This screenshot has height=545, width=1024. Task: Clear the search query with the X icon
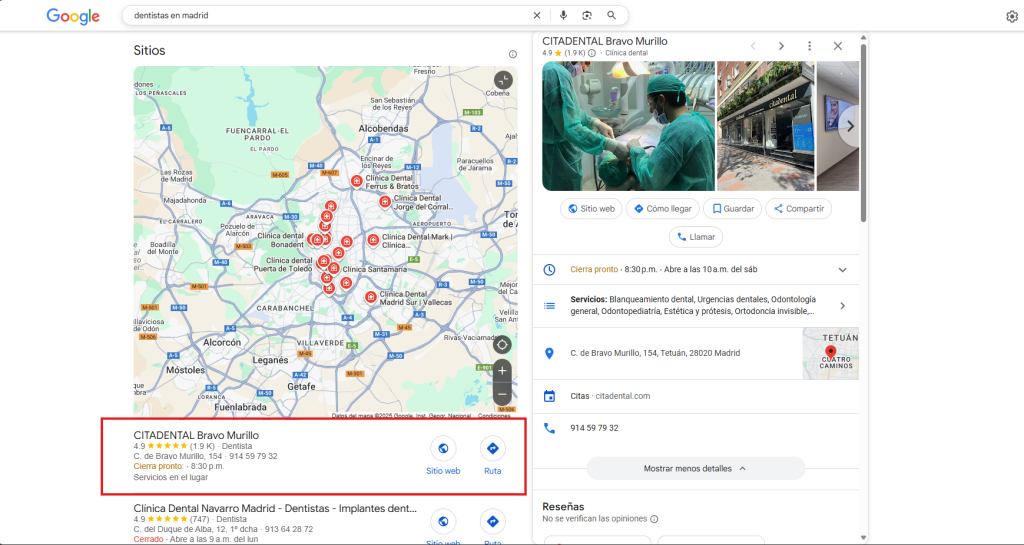[537, 15]
